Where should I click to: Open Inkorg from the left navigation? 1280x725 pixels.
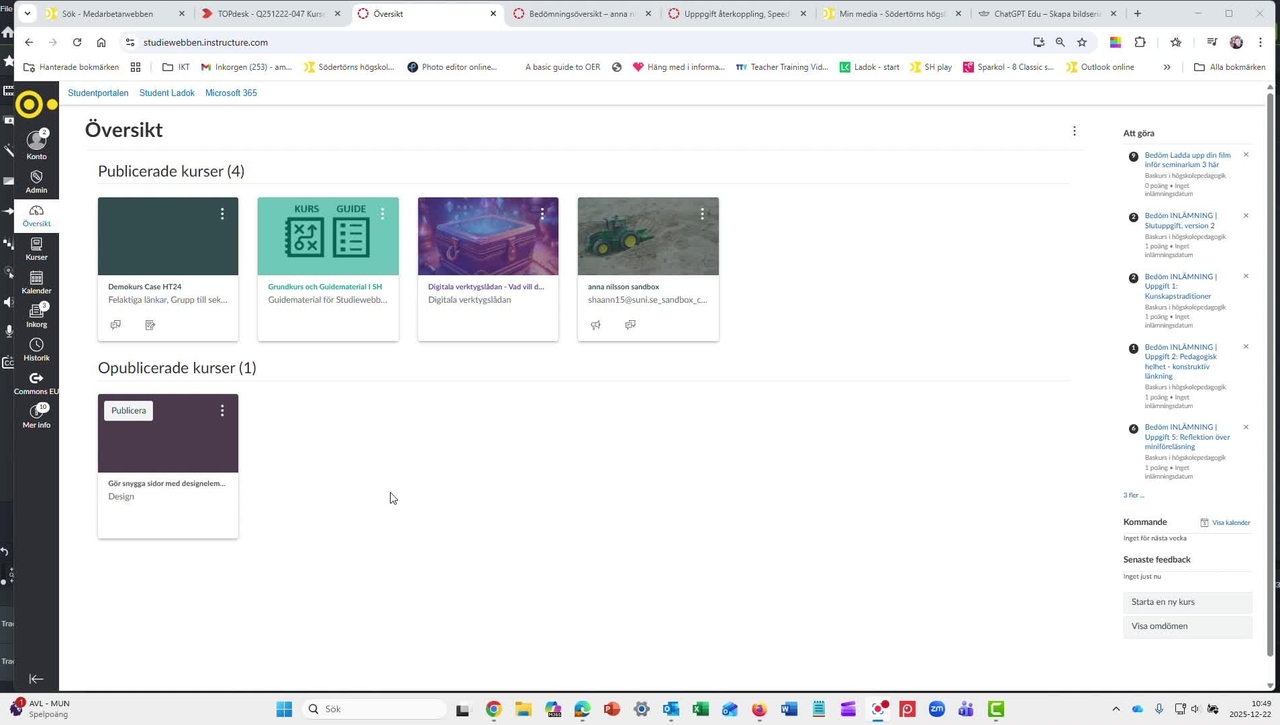(x=36, y=317)
